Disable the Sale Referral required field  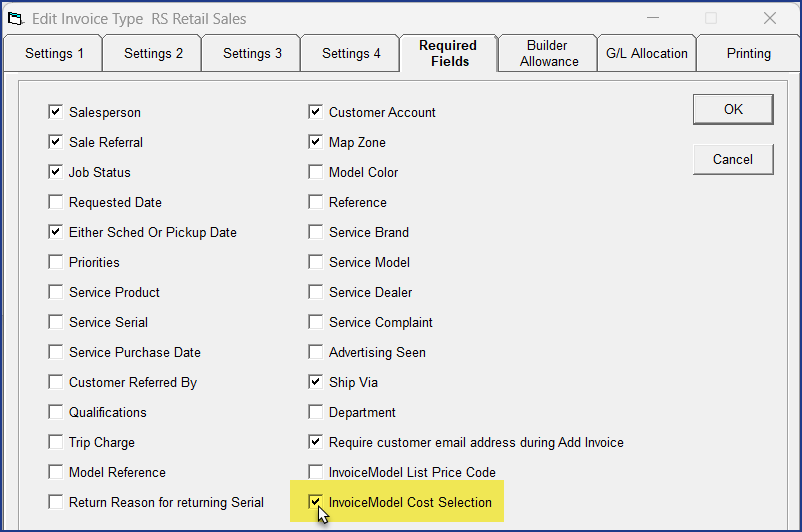55,143
